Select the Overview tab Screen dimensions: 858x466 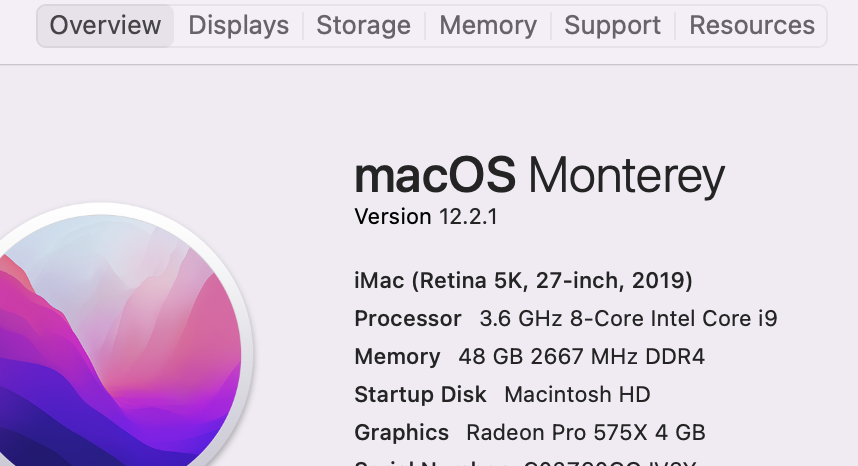[105, 26]
